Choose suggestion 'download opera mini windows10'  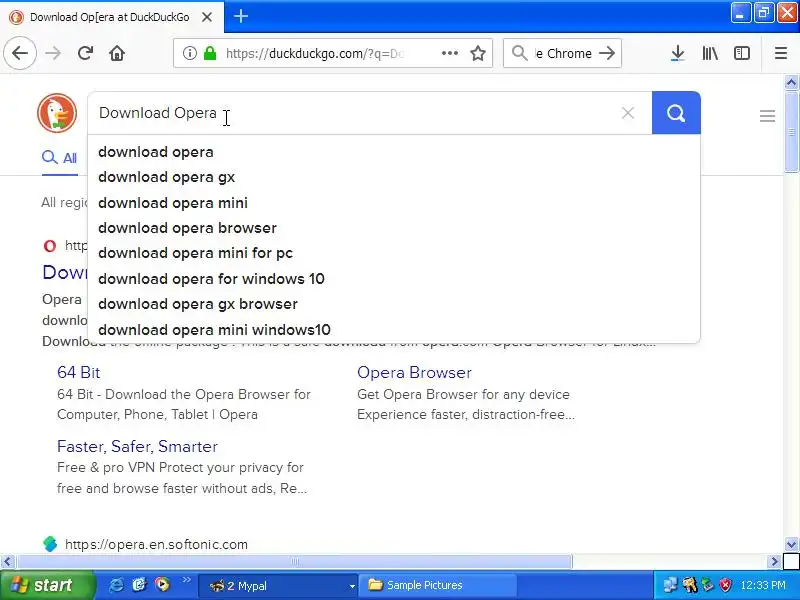pyautogui.click(x=393, y=330)
